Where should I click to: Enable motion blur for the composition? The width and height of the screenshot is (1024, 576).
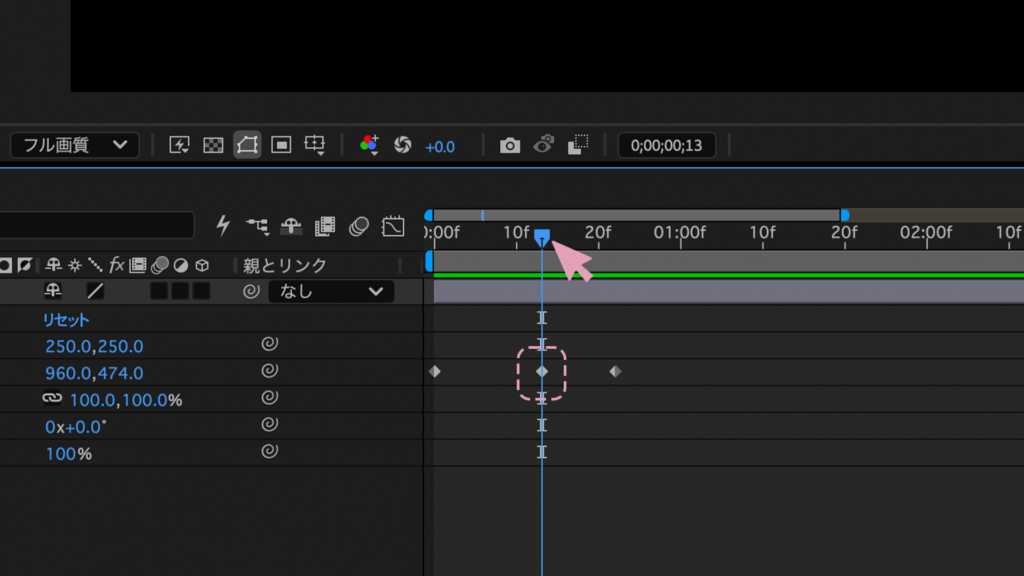359,226
